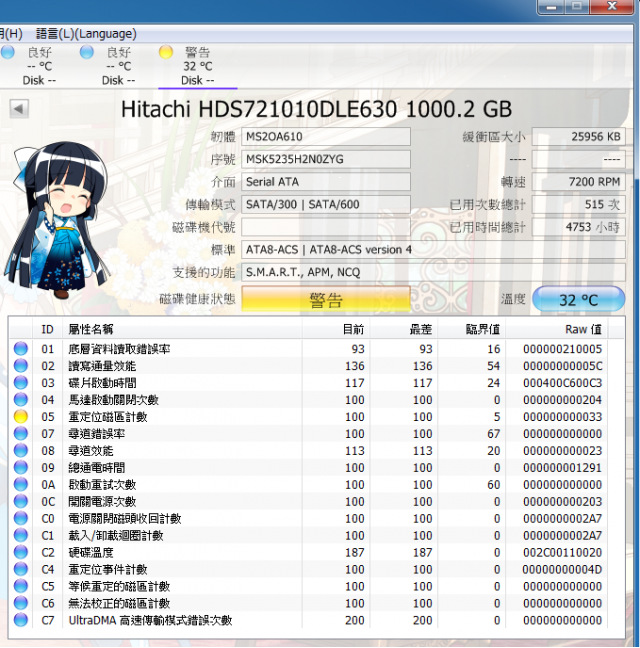
Task: Click the power on count value 515 次
Action: tap(578, 205)
